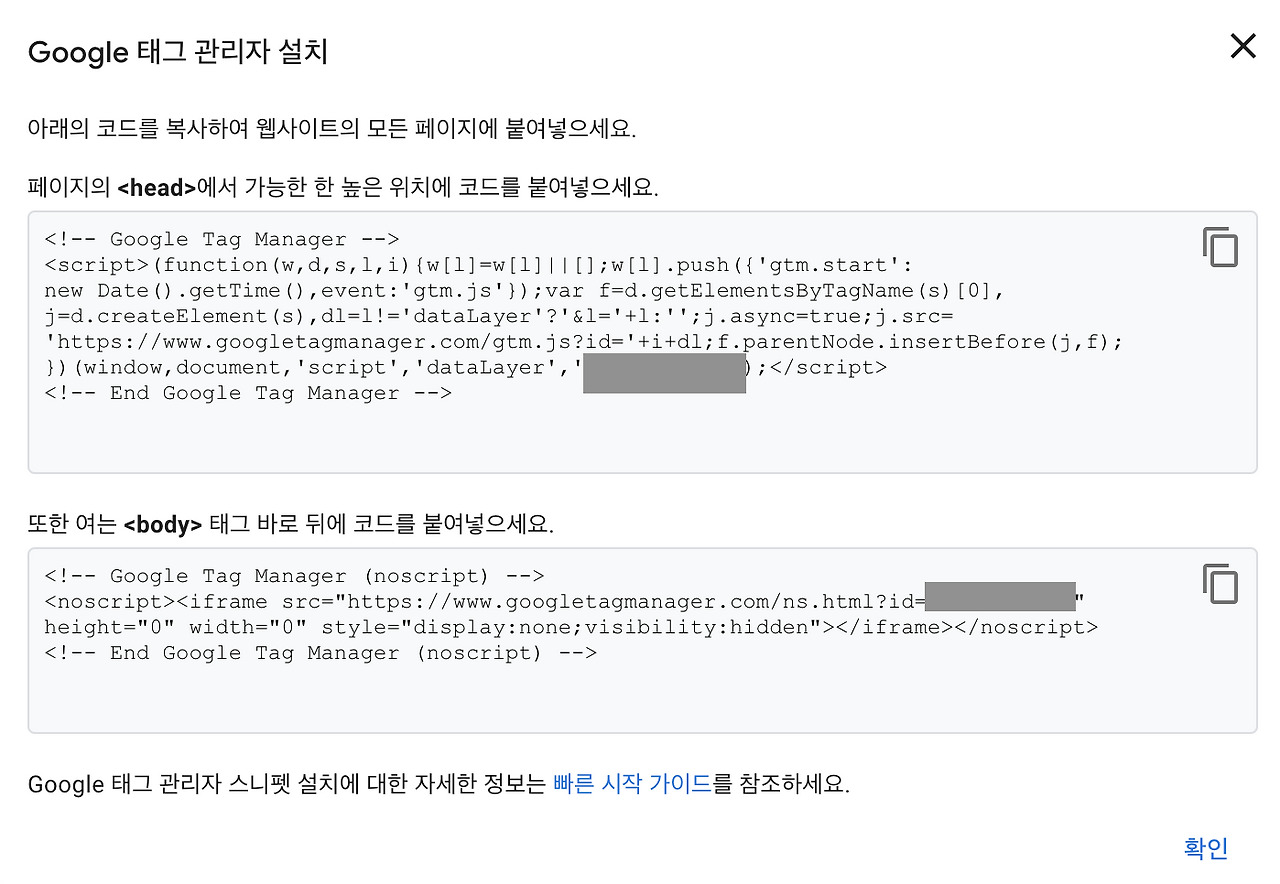Click the Google 태그 관리자 설치 title
This screenshot has height=884, width=1280.
pyautogui.click(x=178, y=52)
